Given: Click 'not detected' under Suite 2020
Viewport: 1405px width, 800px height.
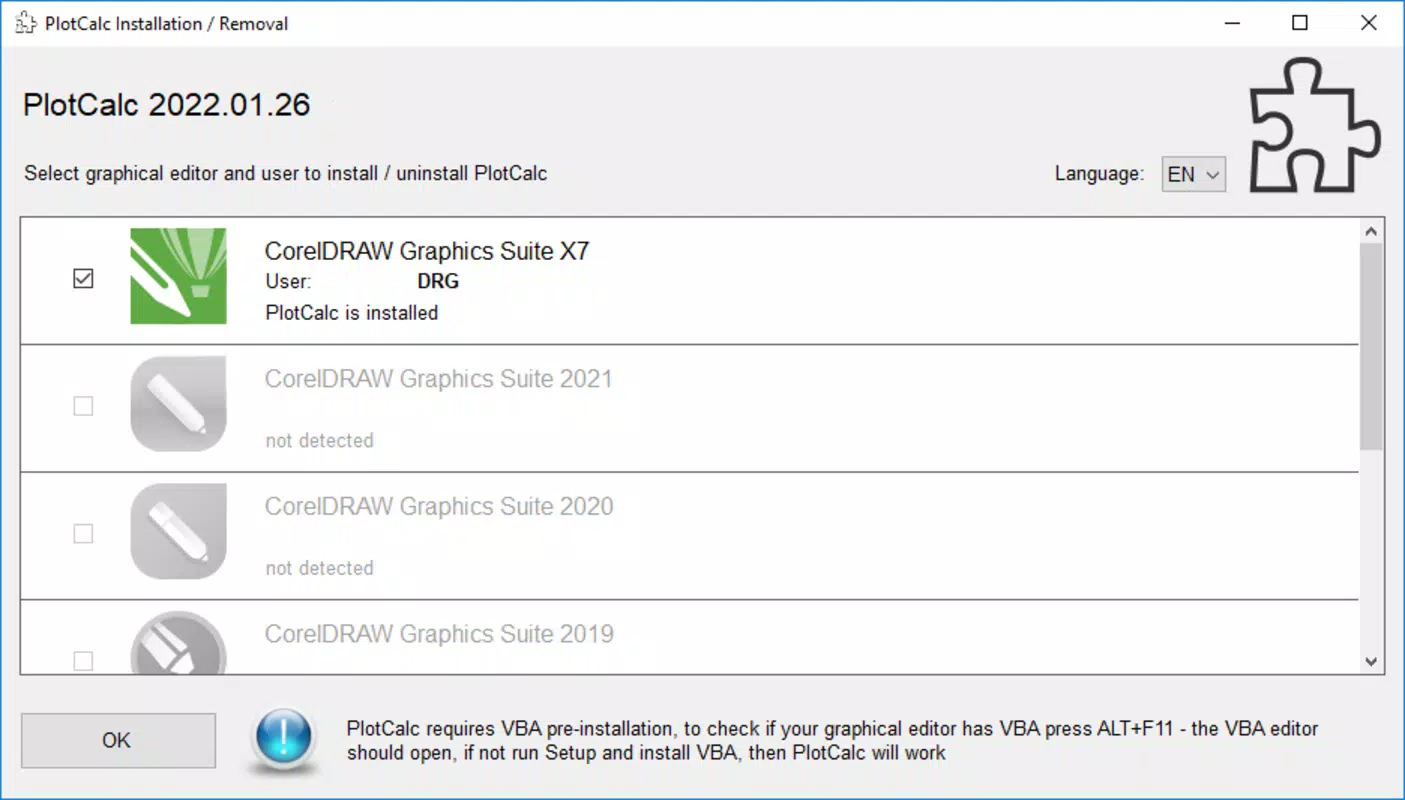Looking at the screenshot, I should click(x=320, y=568).
